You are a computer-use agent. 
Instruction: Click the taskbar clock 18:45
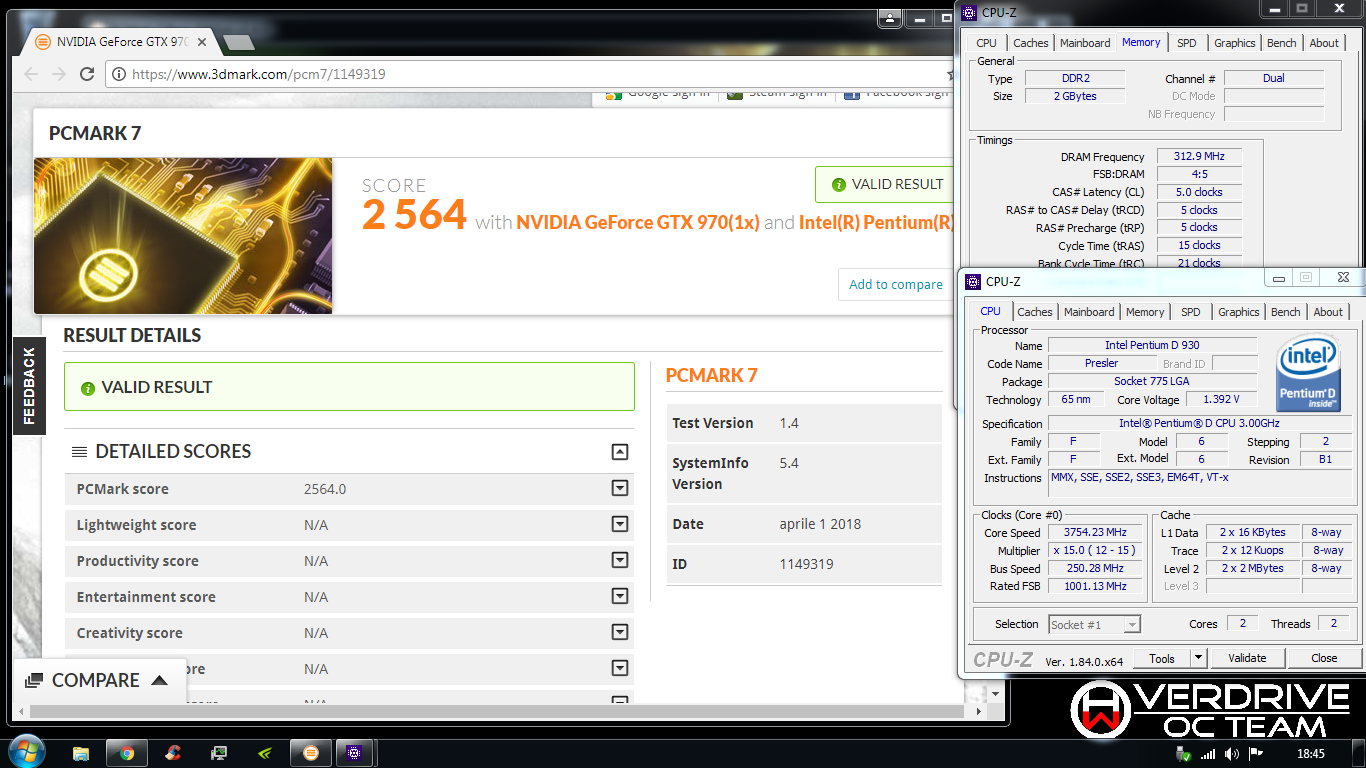(x=1309, y=754)
